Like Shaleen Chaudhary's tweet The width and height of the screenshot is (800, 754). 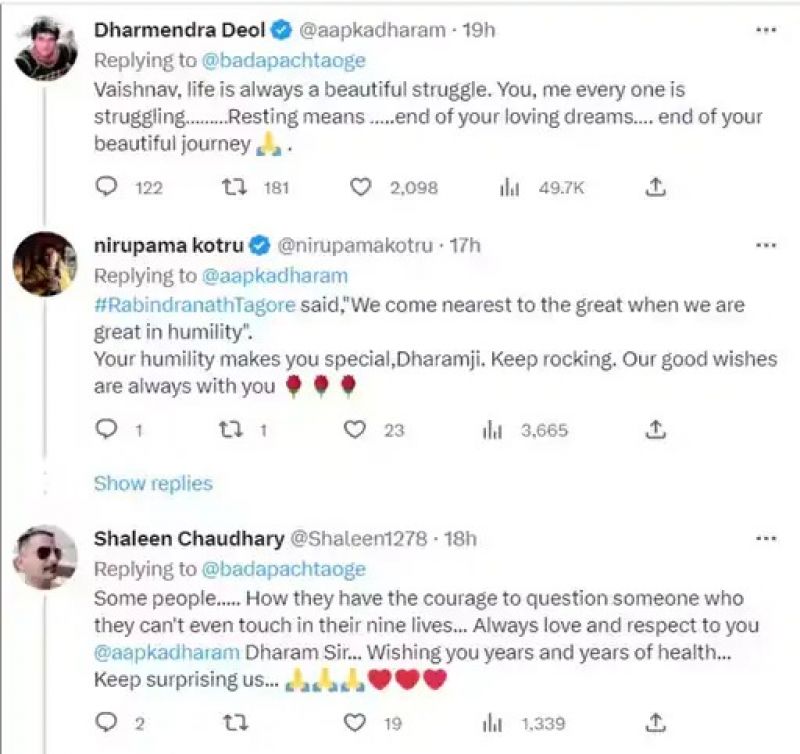[353, 723]
